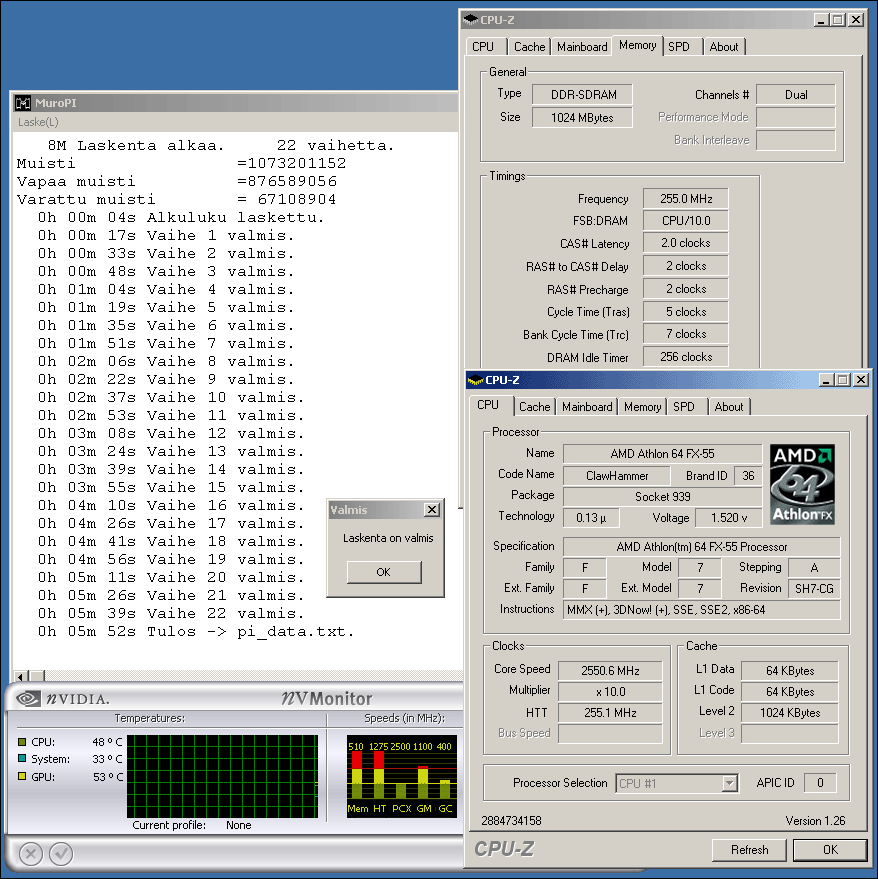This screenshot has height=879, width=878.
Task: Open the Laske(L) menu in MuroPI
Action: point(38,122)
